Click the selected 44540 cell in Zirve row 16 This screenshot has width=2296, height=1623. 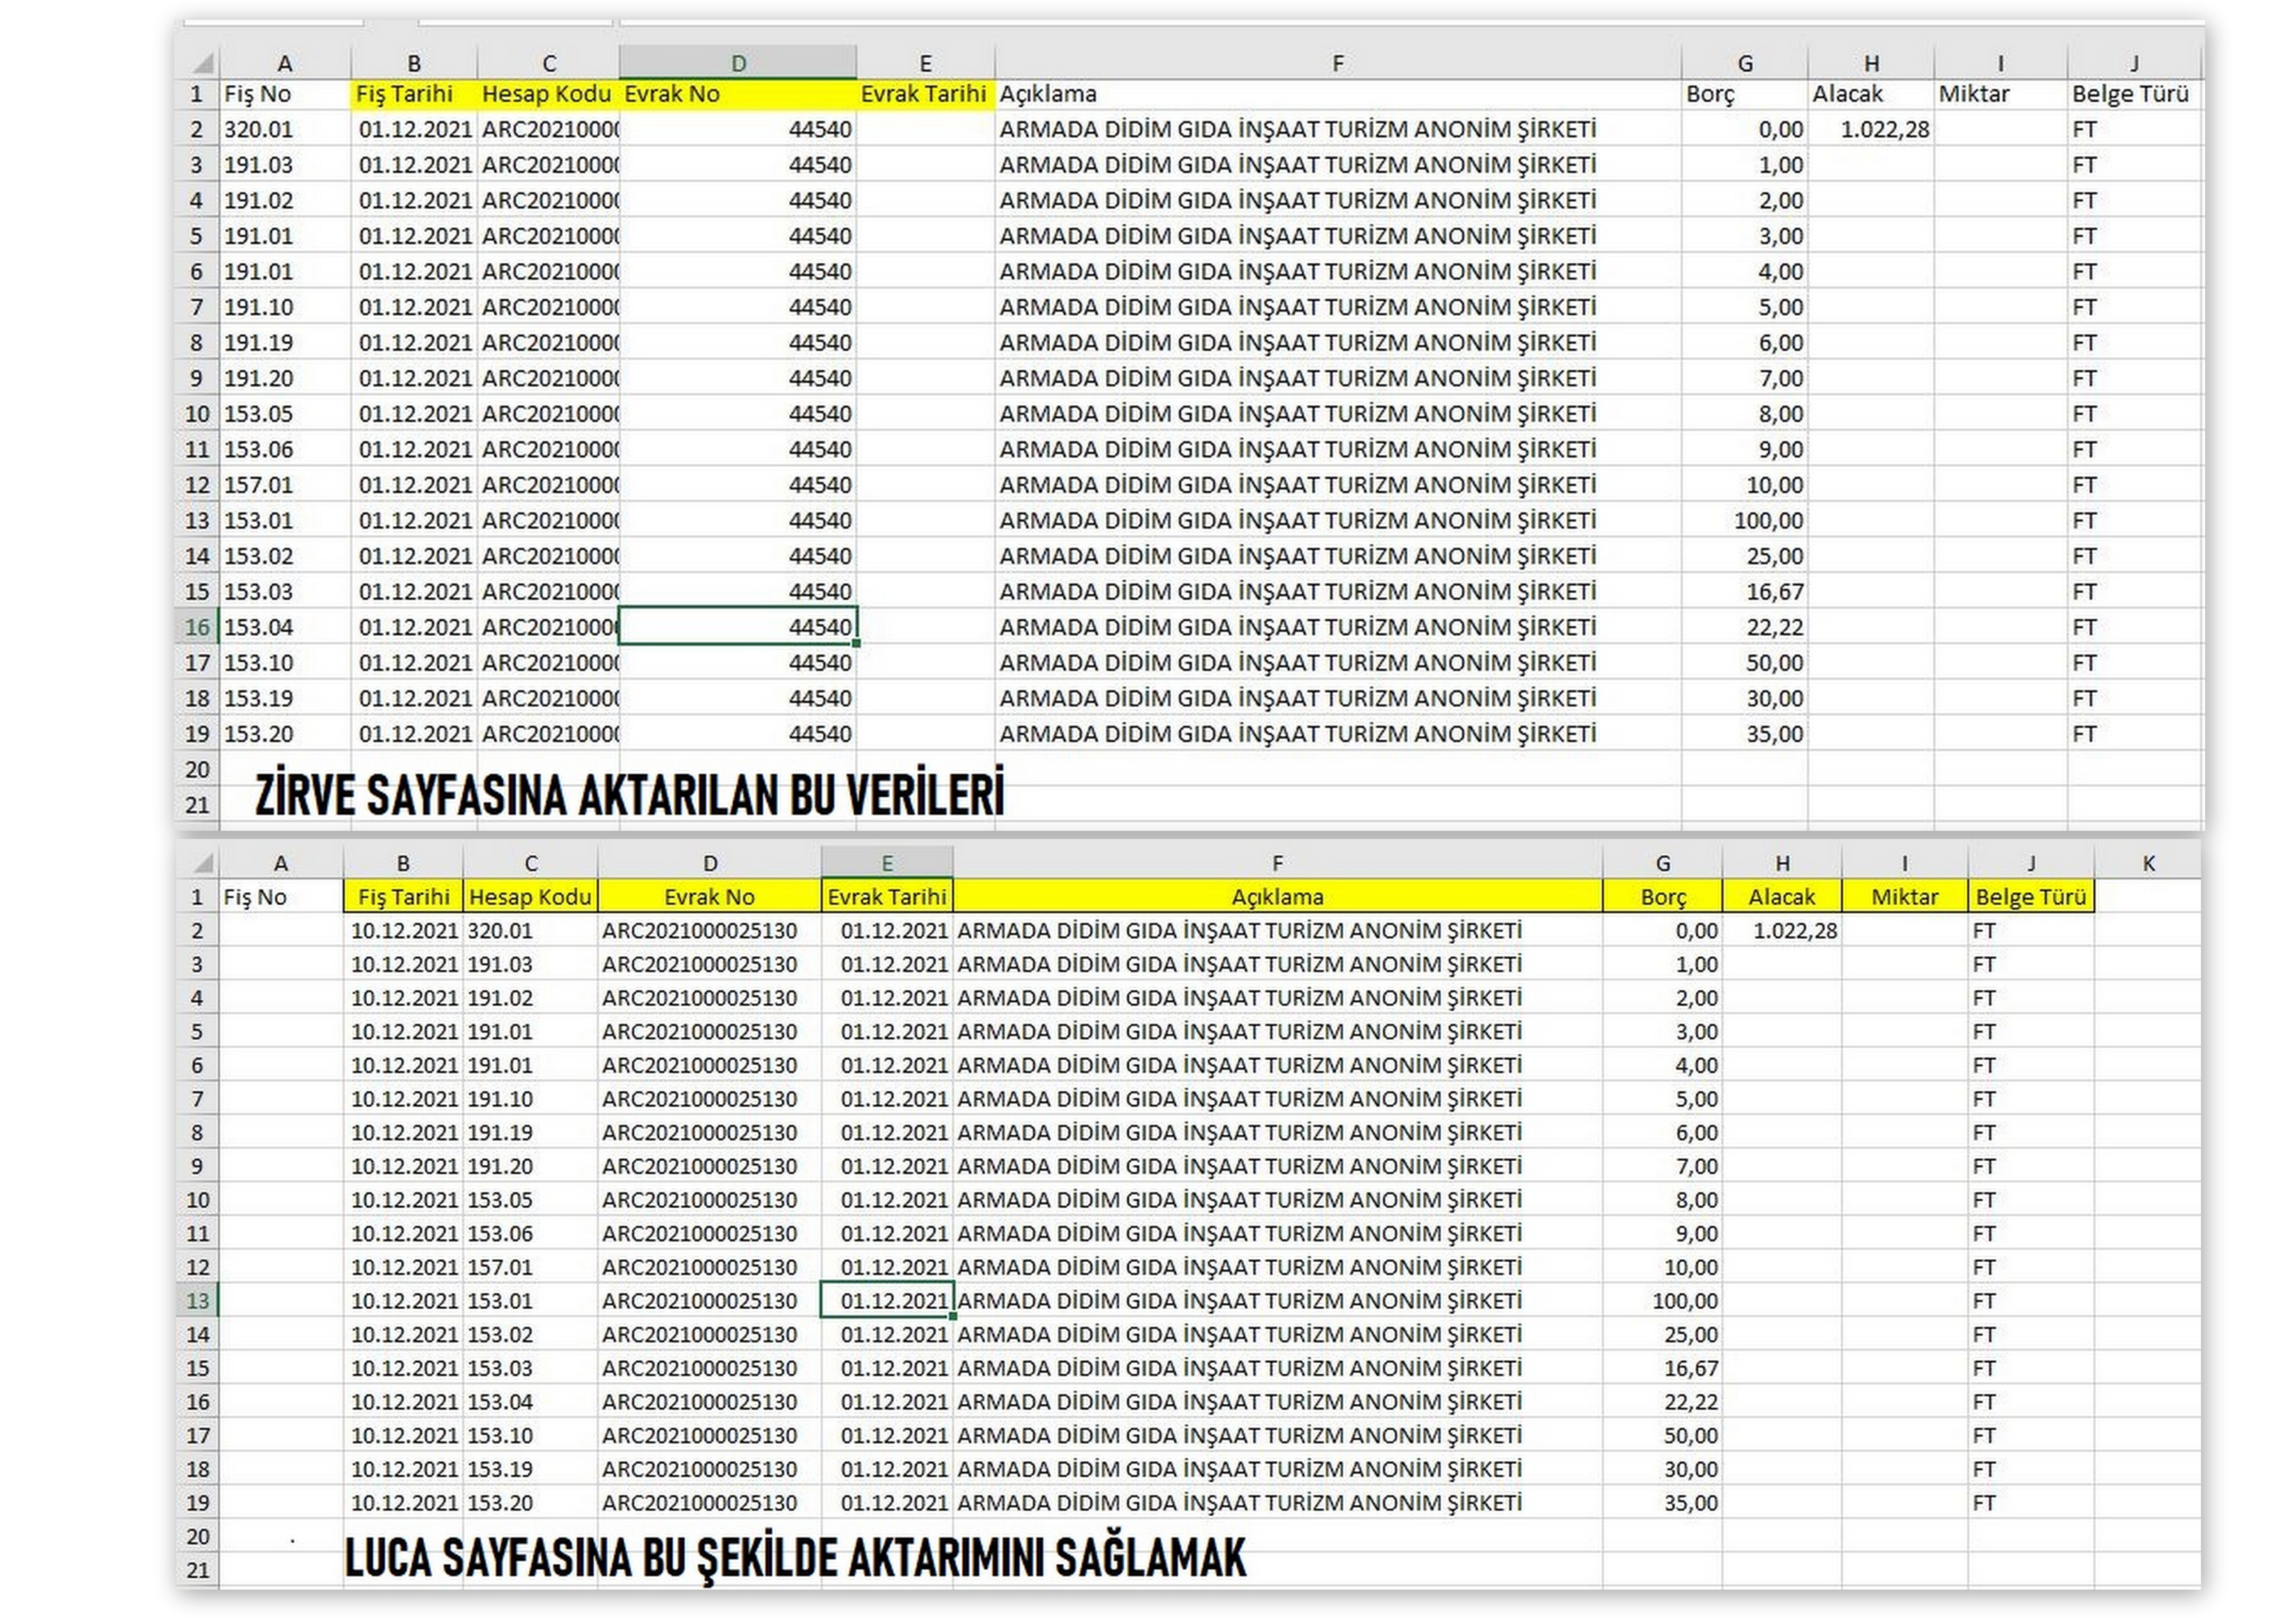(x=738, y=627)
